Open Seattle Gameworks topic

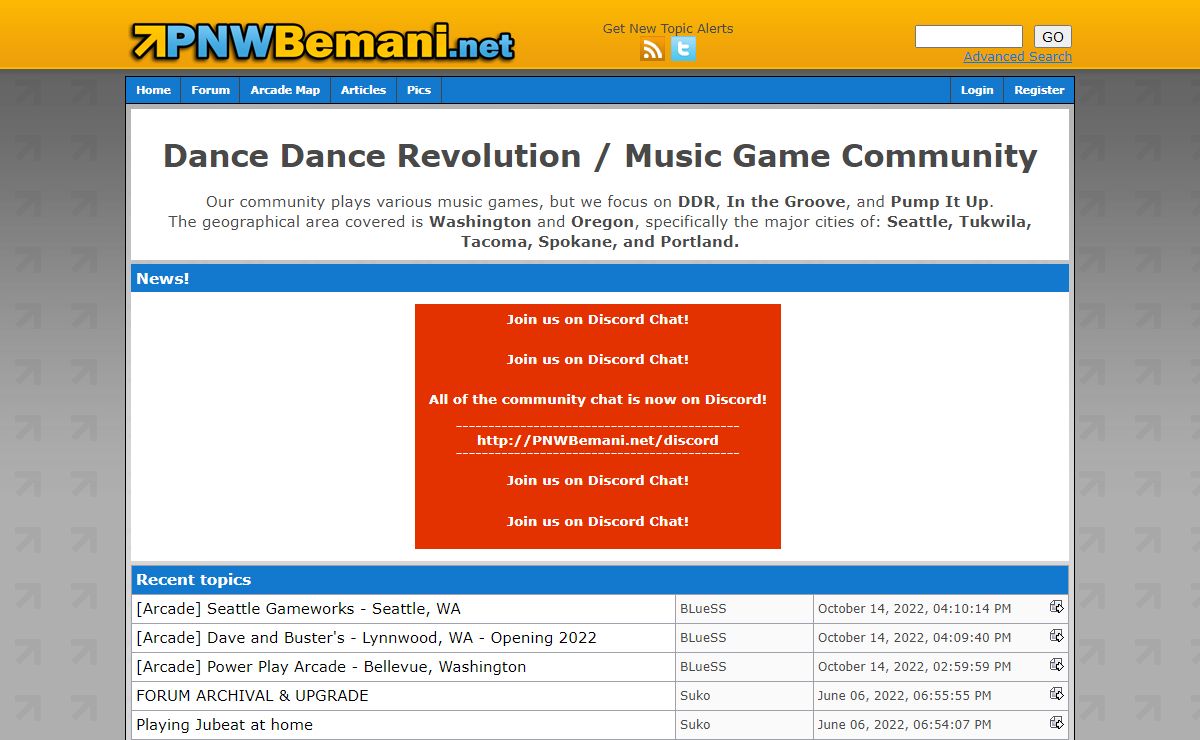point(298,608)
